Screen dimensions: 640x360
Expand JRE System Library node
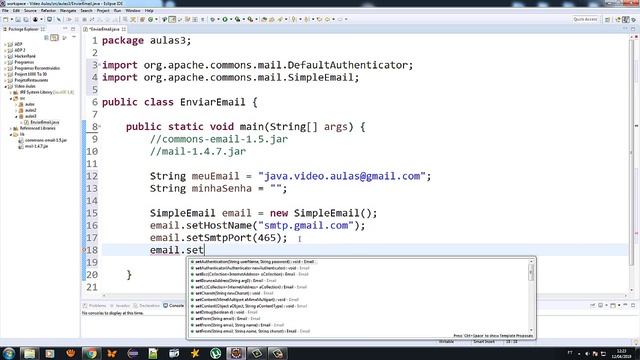coord(11,93)
